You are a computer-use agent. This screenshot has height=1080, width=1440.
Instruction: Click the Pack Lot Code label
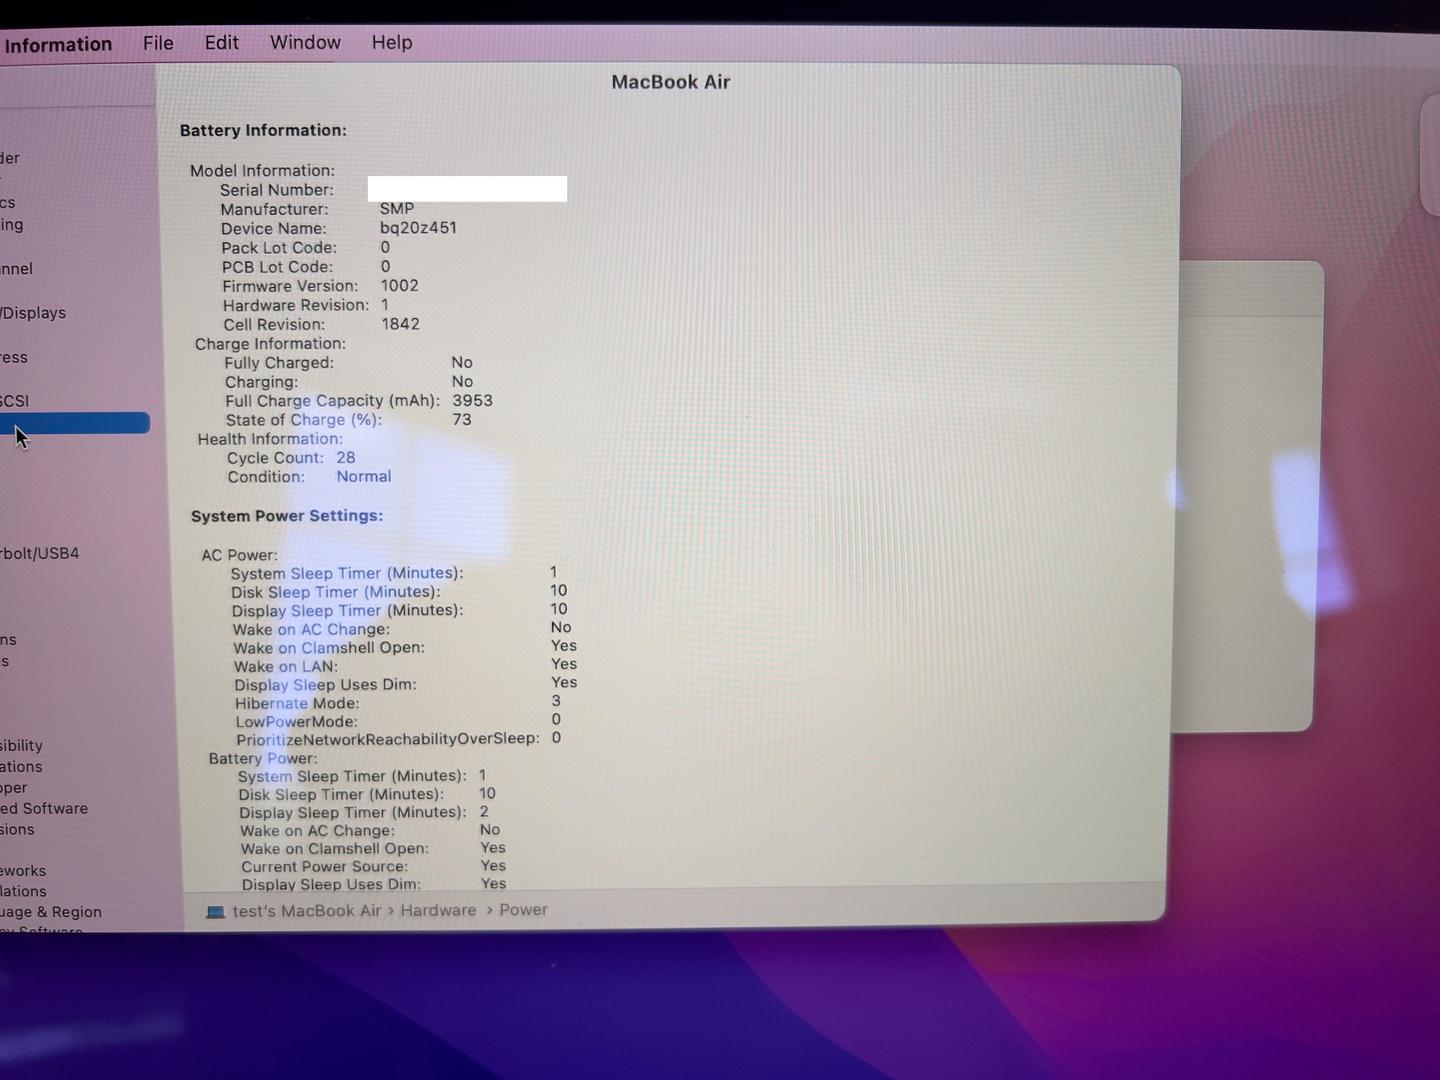279,248
